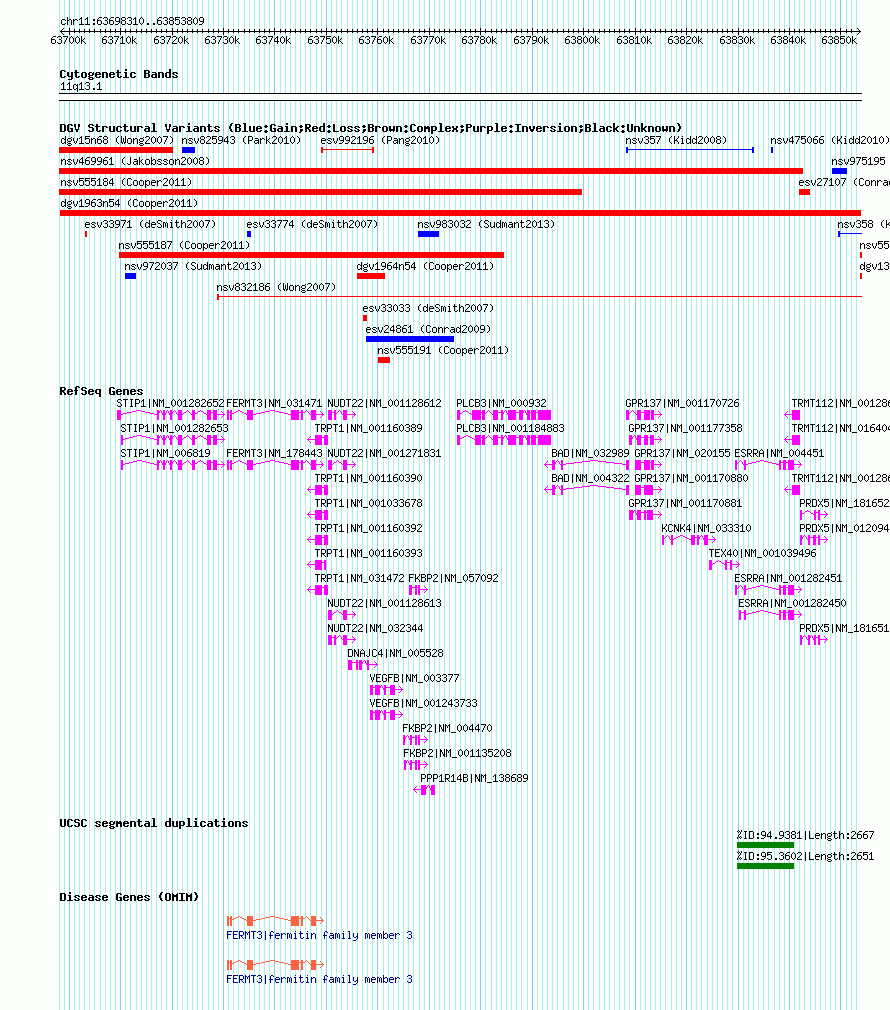The height and width of the screenshot is (1010, 890).
Task: Click the 63750k ruler coordinate label
Action: [325, 40]
